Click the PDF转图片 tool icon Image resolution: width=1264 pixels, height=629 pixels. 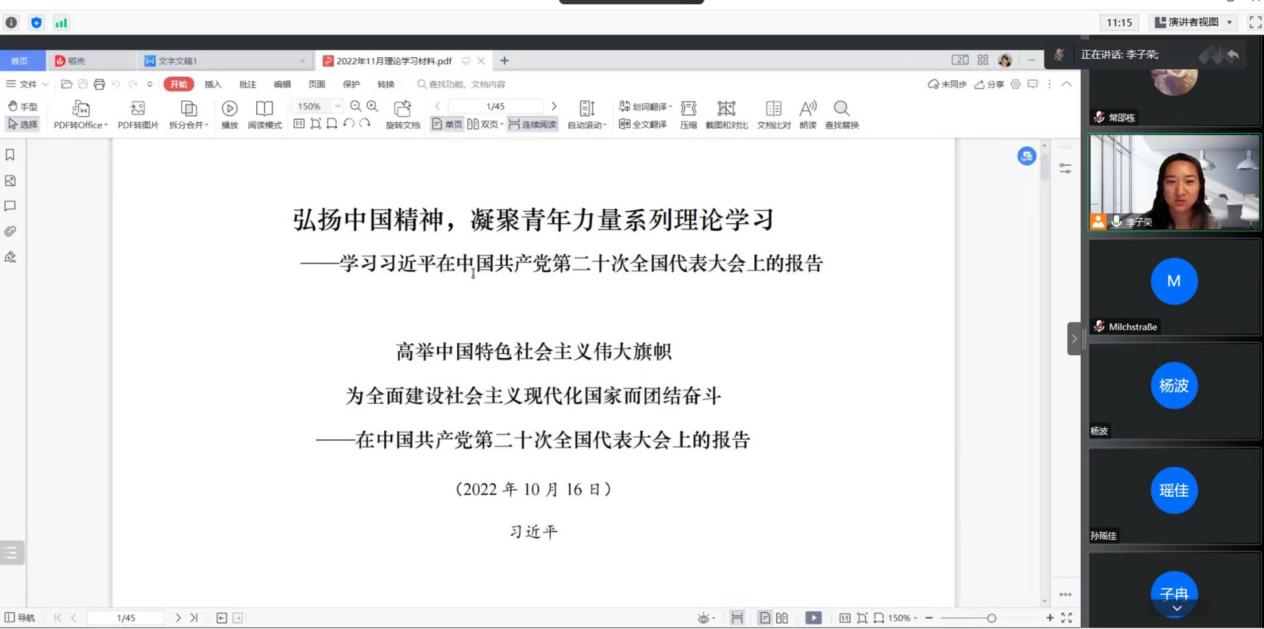coord(139,108)
